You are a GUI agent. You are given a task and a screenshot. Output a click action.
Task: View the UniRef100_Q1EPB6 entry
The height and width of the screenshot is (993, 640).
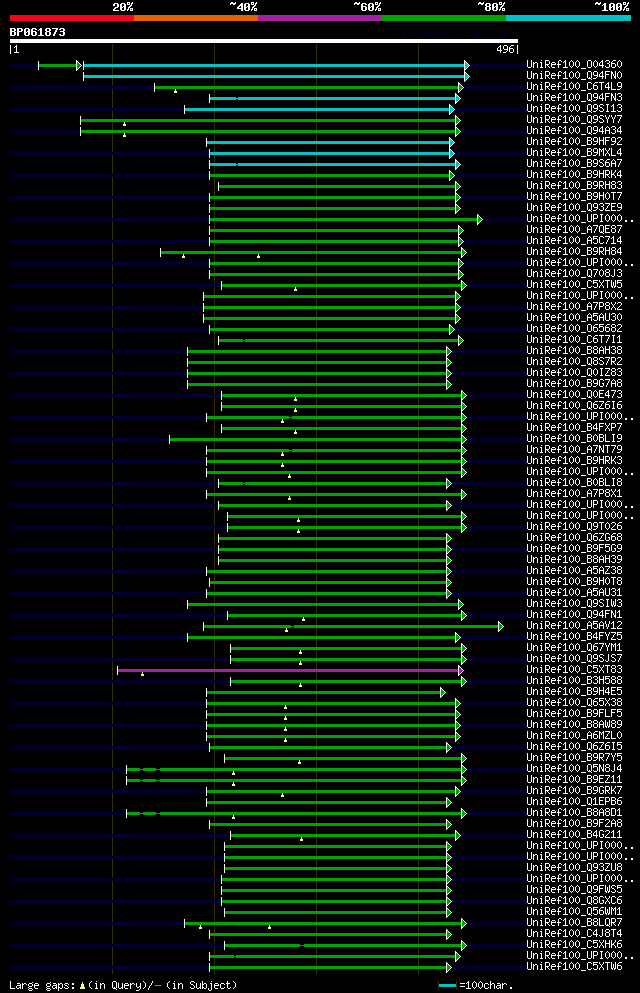click(574, 802)
